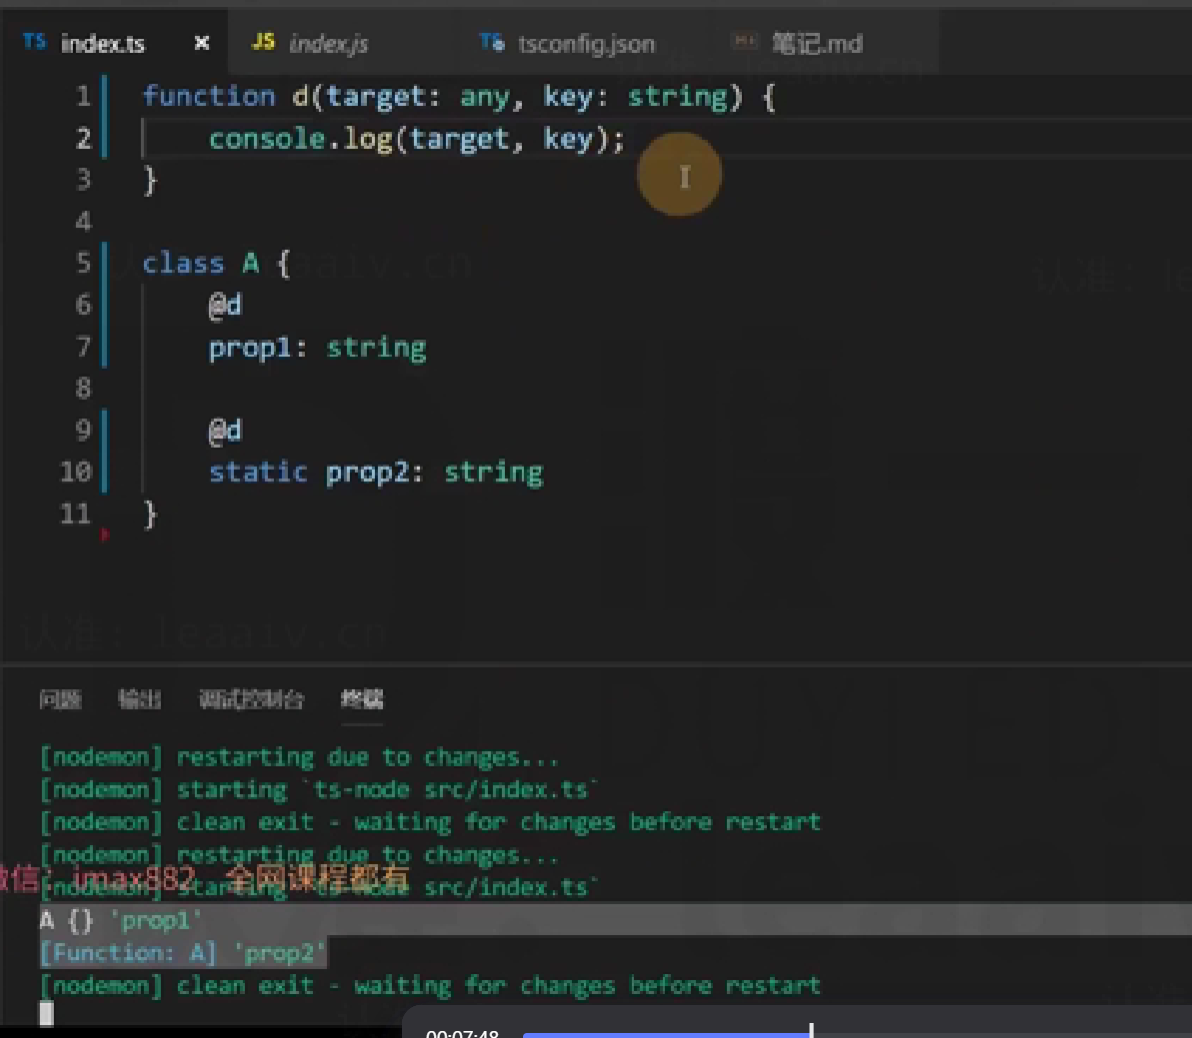The height and width of the screenshot is (1038, 1192).
Task: Open the 调试控制台 panel tab
Action: (x=251, y=699)
